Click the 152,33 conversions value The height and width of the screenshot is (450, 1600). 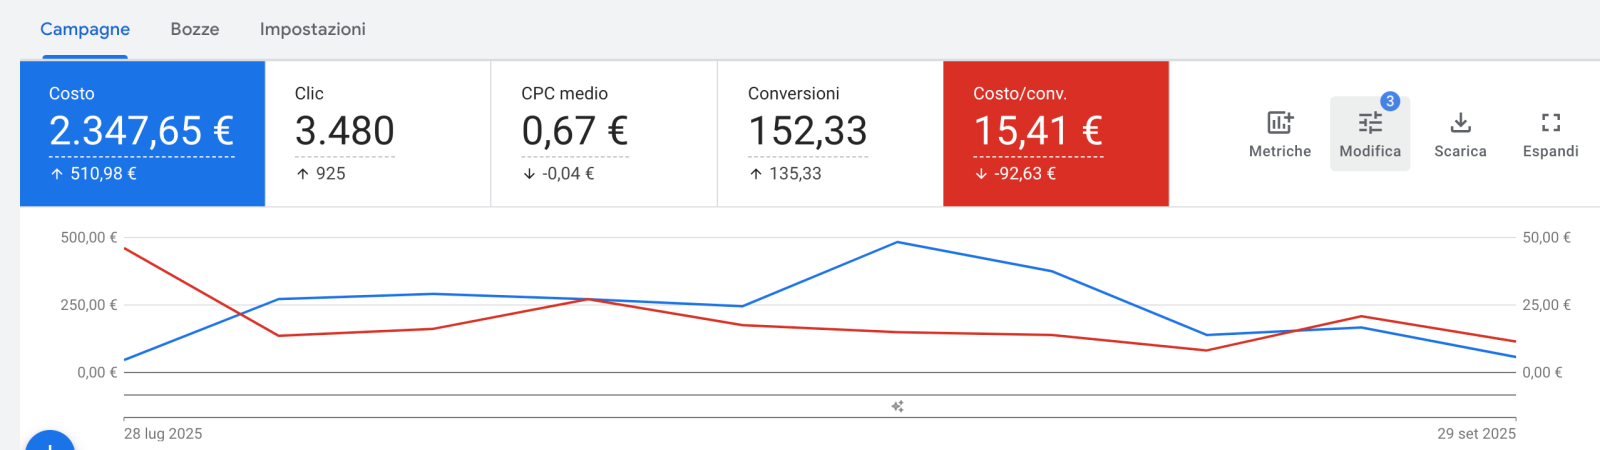(x=808, y=131)
